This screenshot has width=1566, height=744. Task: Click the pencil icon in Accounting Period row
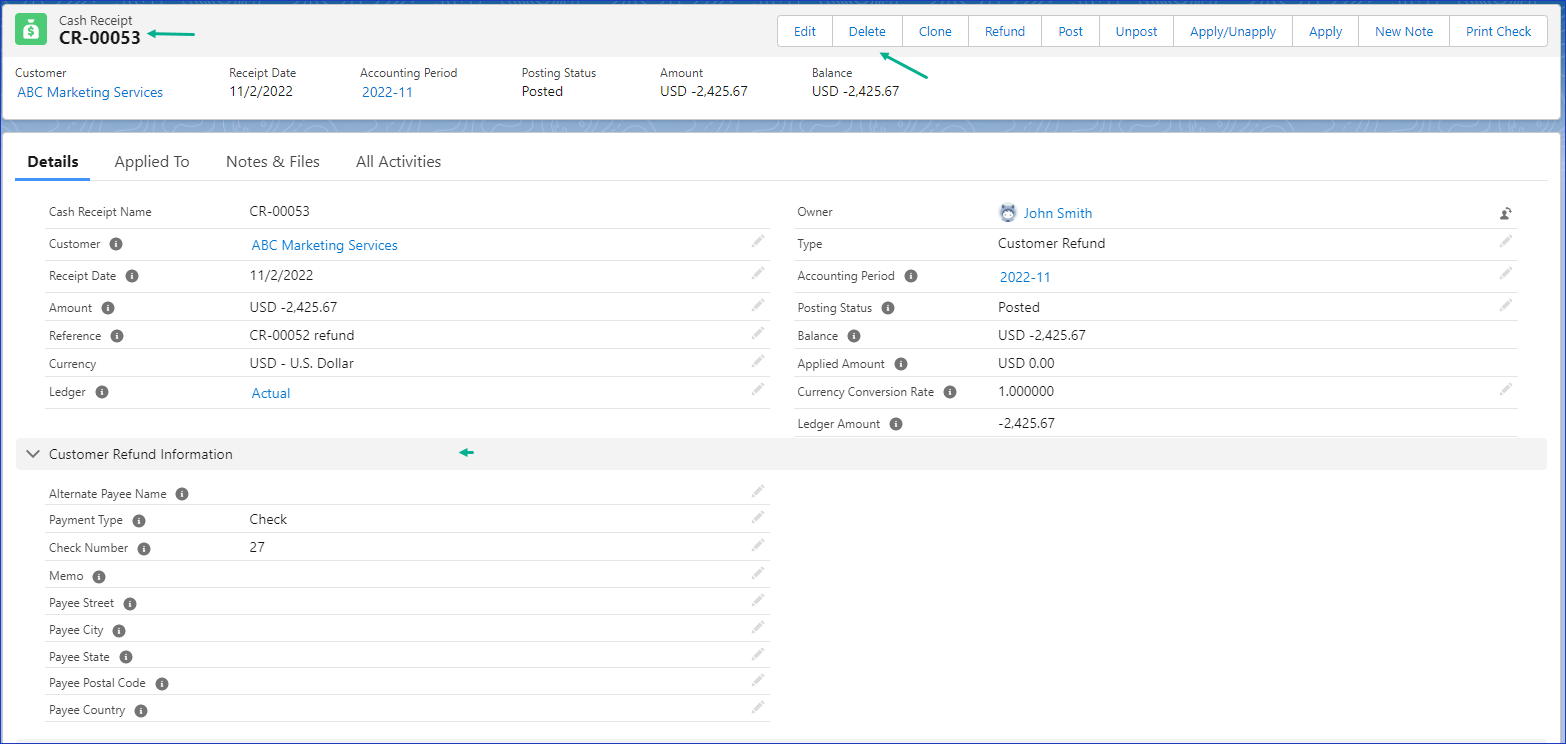[1505, 273]
